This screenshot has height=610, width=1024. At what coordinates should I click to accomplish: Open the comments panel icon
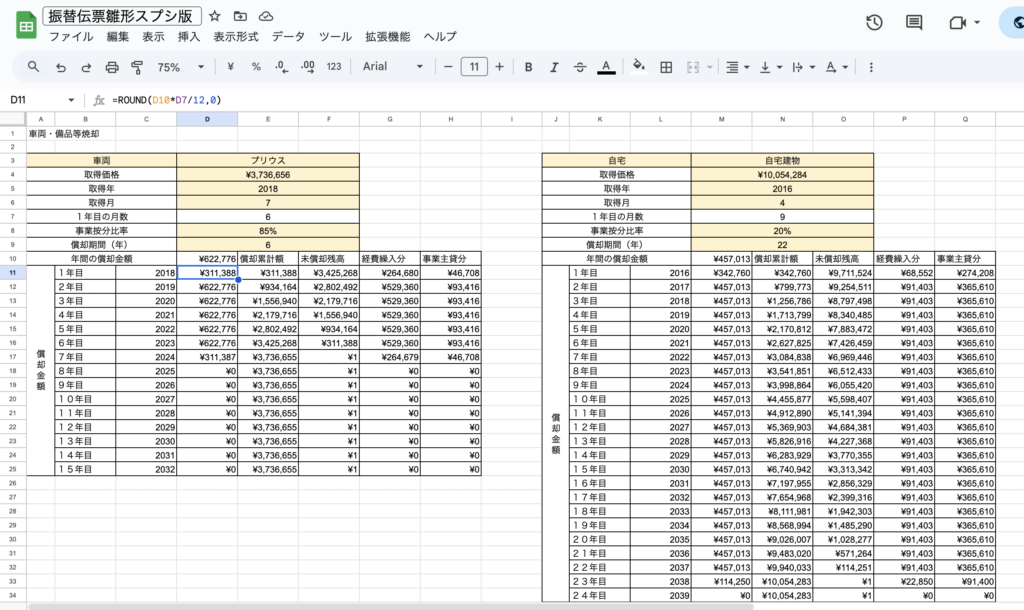(x=914, y=22)
